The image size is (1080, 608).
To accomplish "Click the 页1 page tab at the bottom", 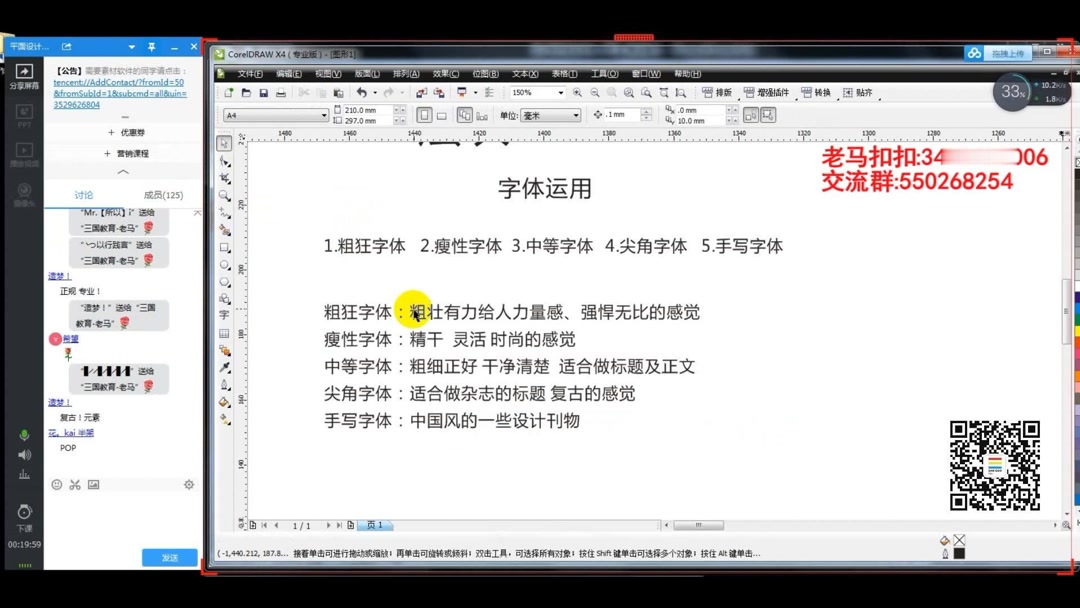I will pyautogui.click(x=374, y=524).
